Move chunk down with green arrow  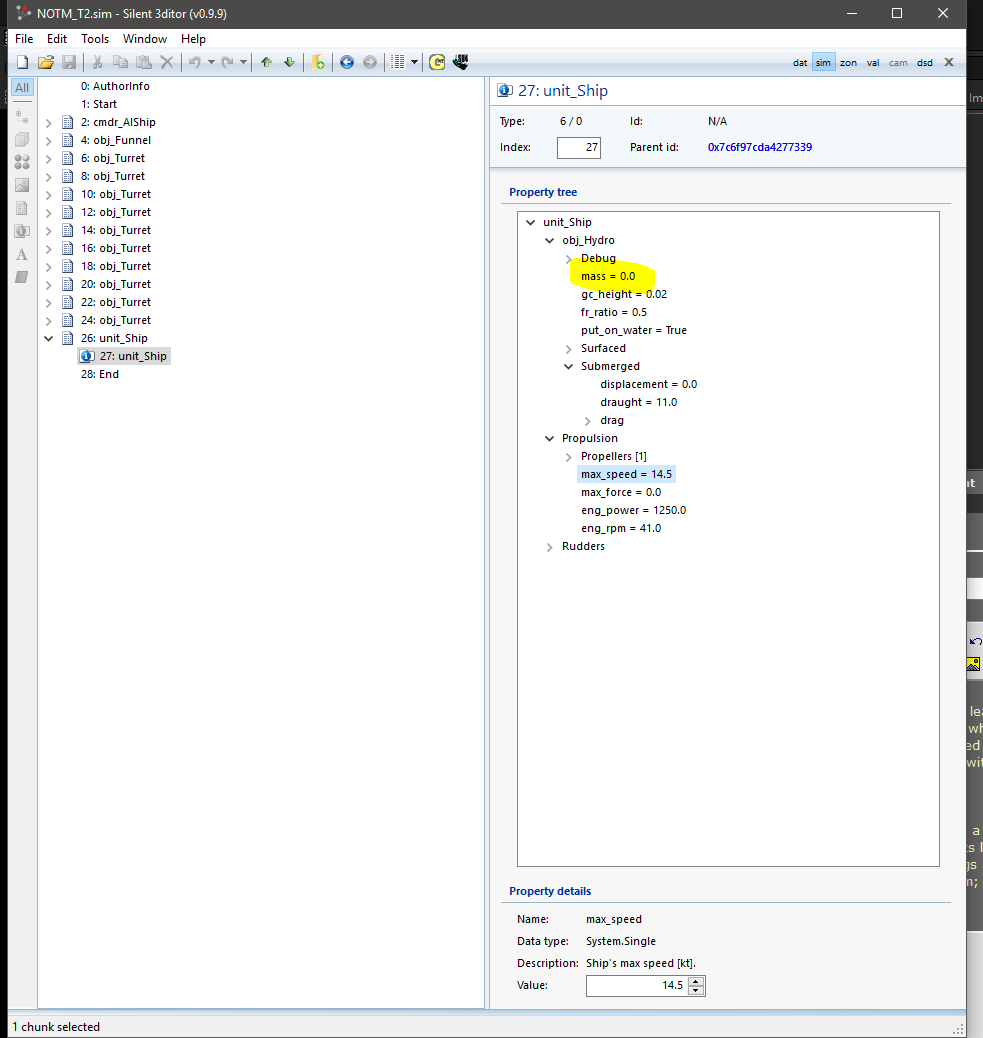(289, 62)
